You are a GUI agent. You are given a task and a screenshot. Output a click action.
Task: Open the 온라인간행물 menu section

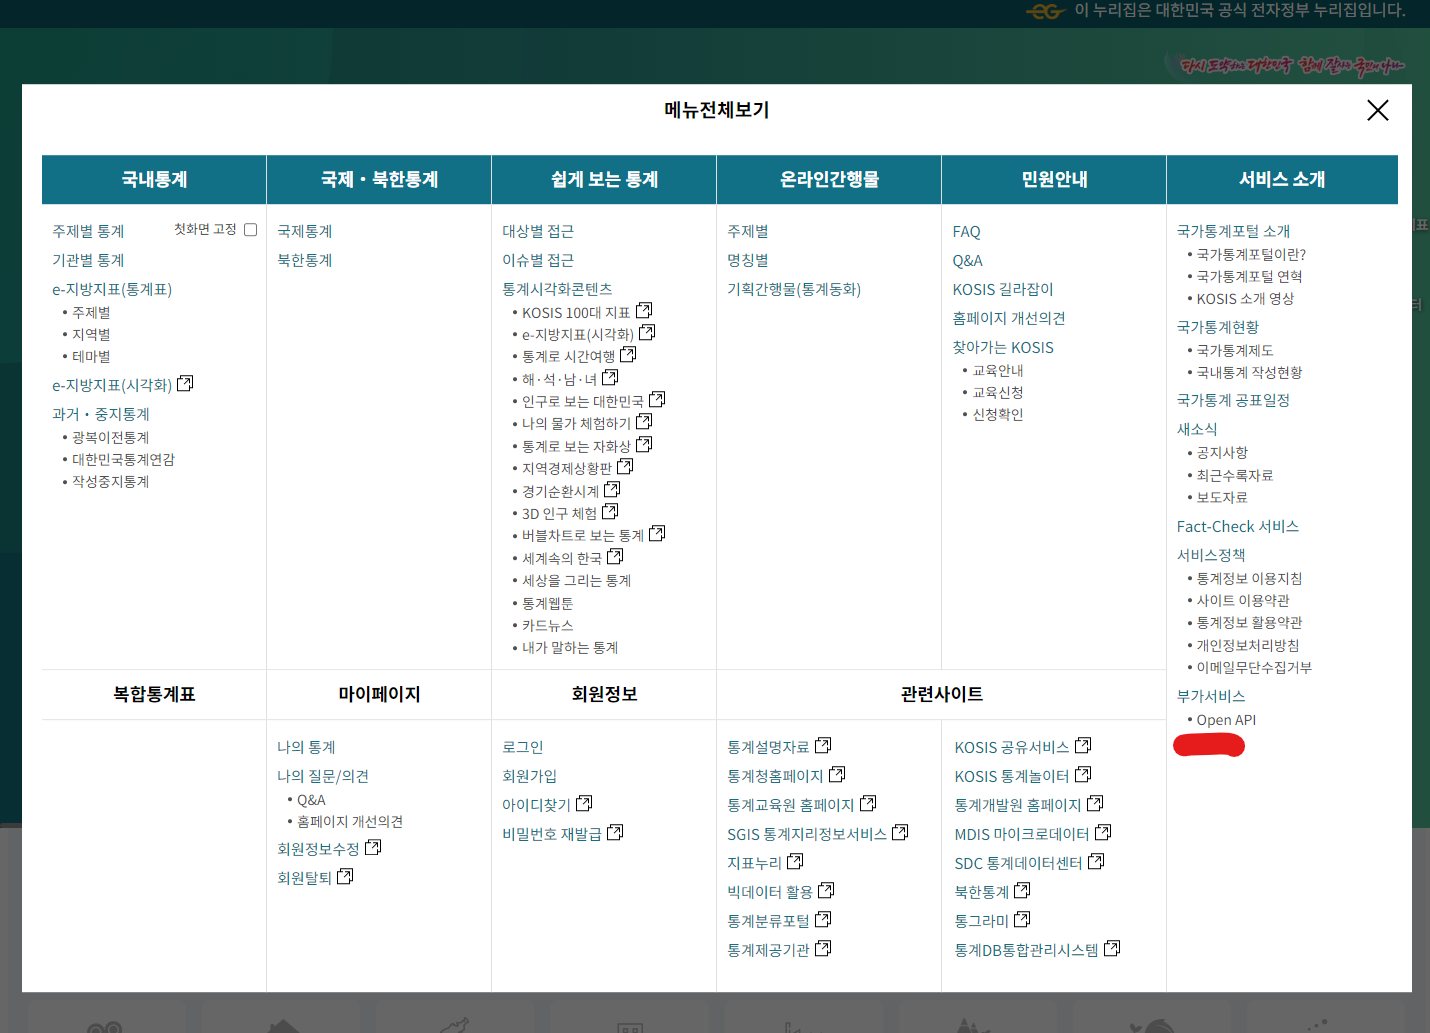[828, 179]
